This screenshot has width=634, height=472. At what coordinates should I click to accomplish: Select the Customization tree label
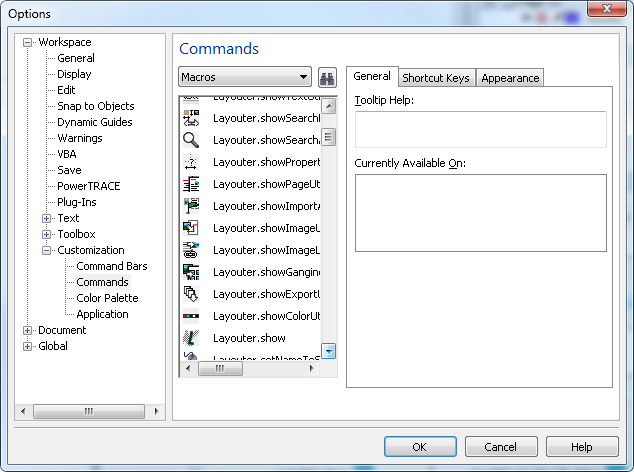coord(91,250)
